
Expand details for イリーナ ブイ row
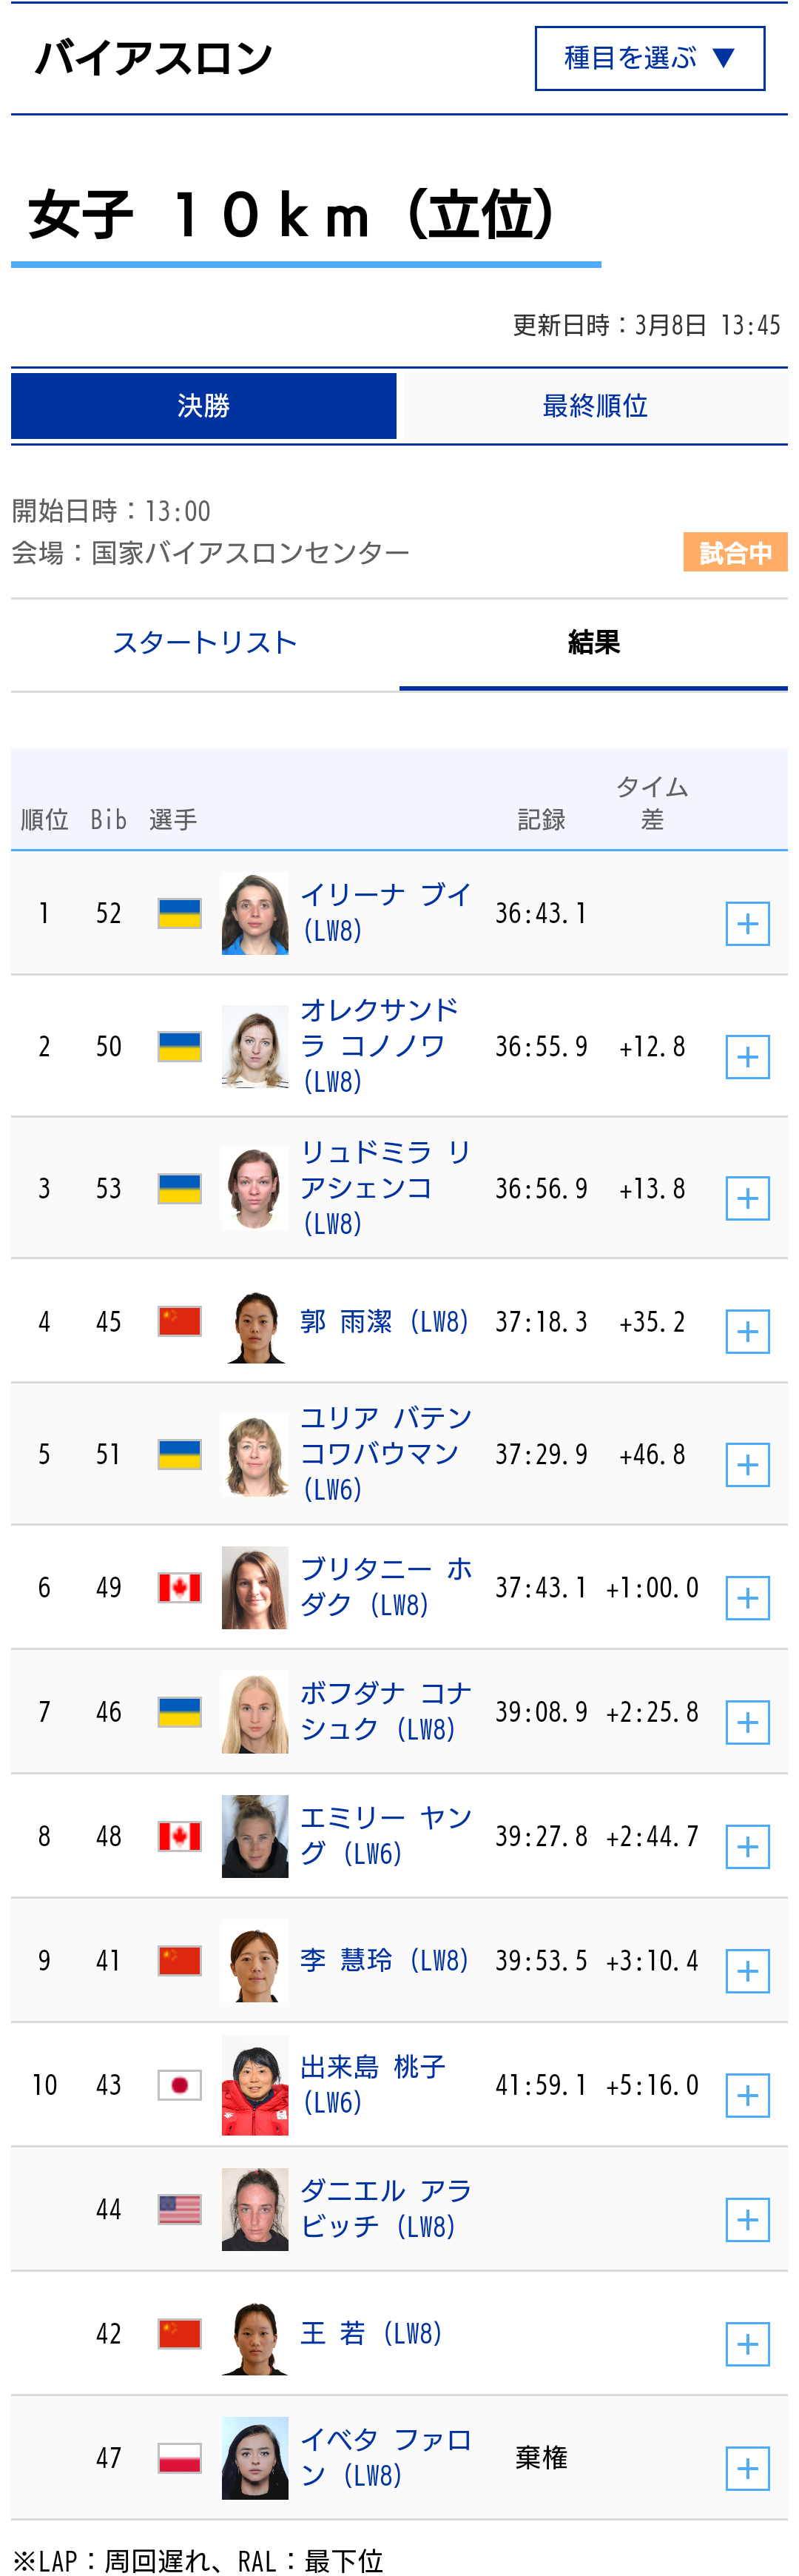[747, 924]
